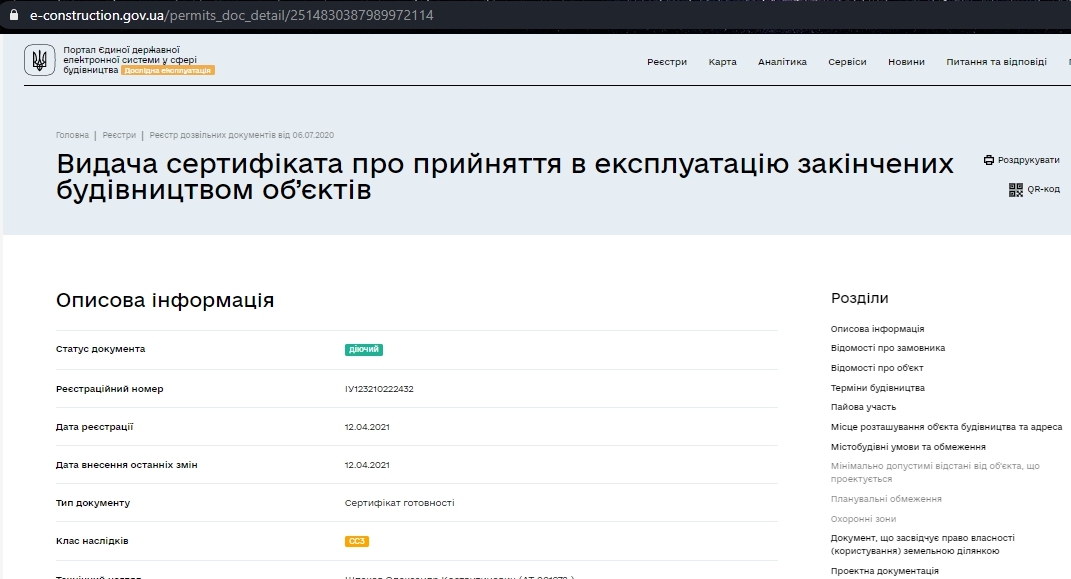Click the green діючий status badge
1071x579 pixels.
(x=363, y=350)
